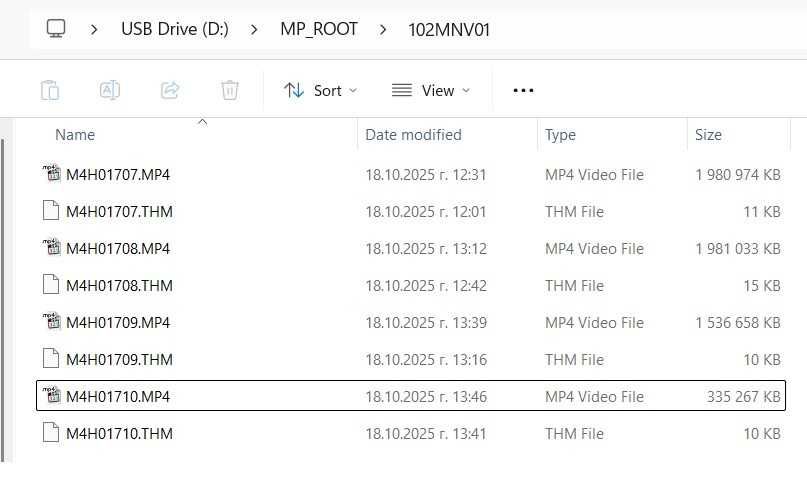Image resolution: width=807 pixels, height=478 pixels.
Task: Expand chevron after USB Drive (D:)
Action: tap(254, 29)
